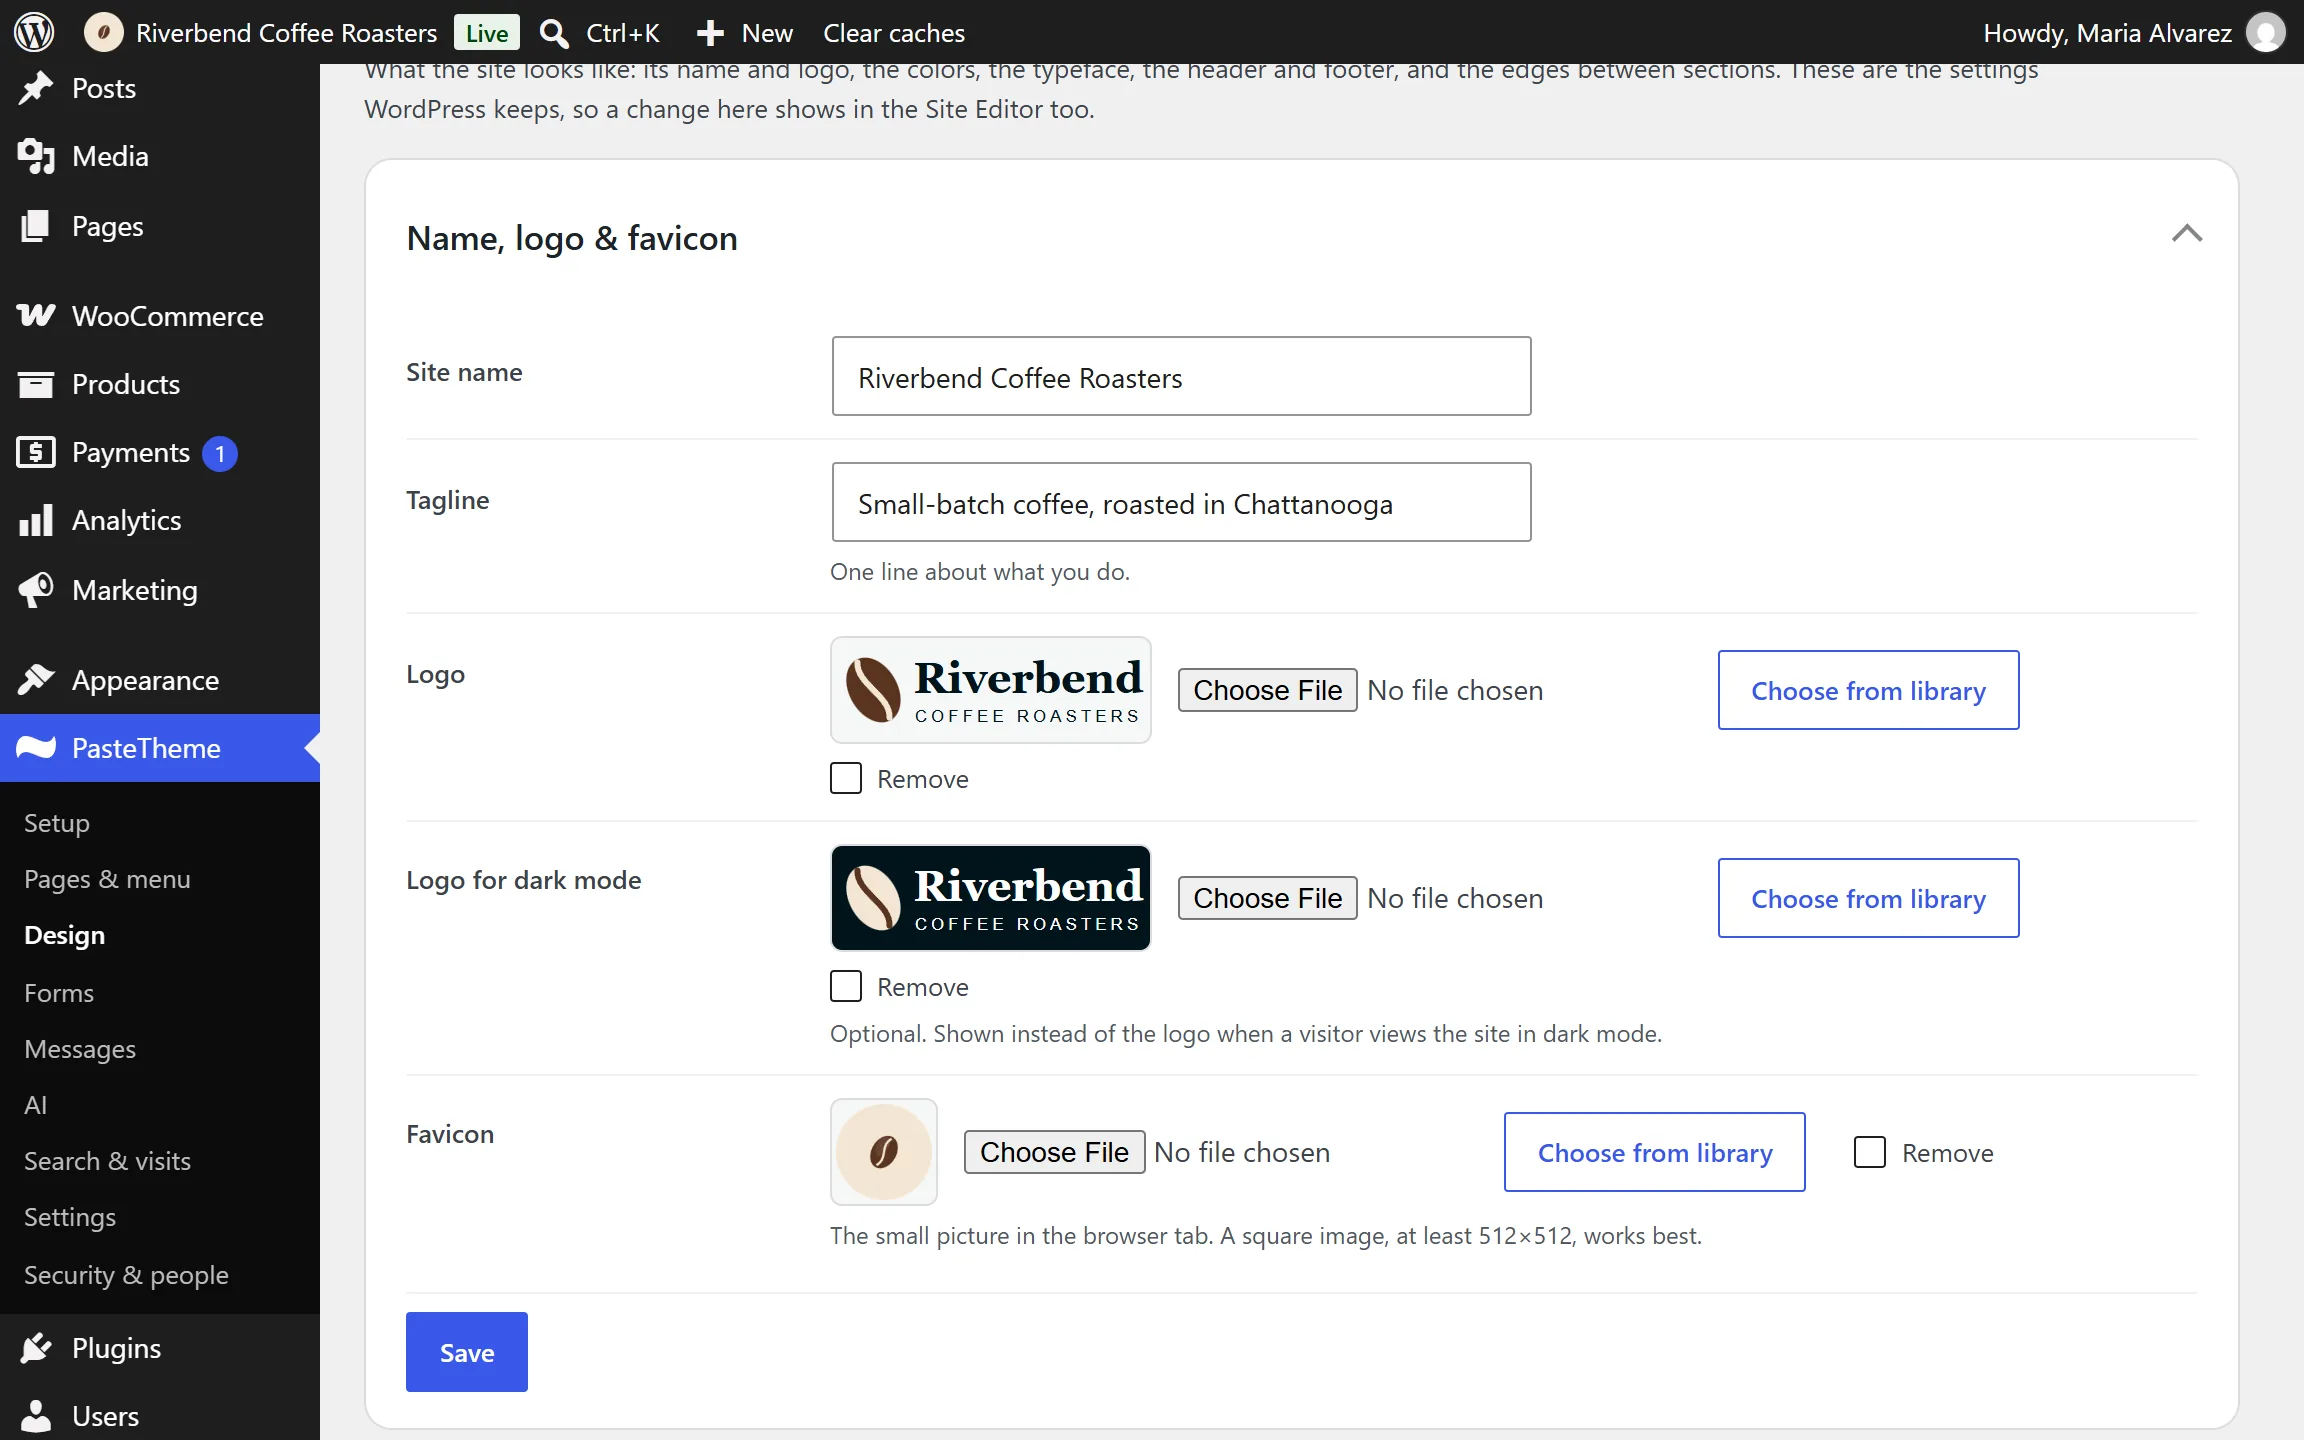Click the Payments dollar icon
Screen dimensions: 2304x1440
pos(36,452)
